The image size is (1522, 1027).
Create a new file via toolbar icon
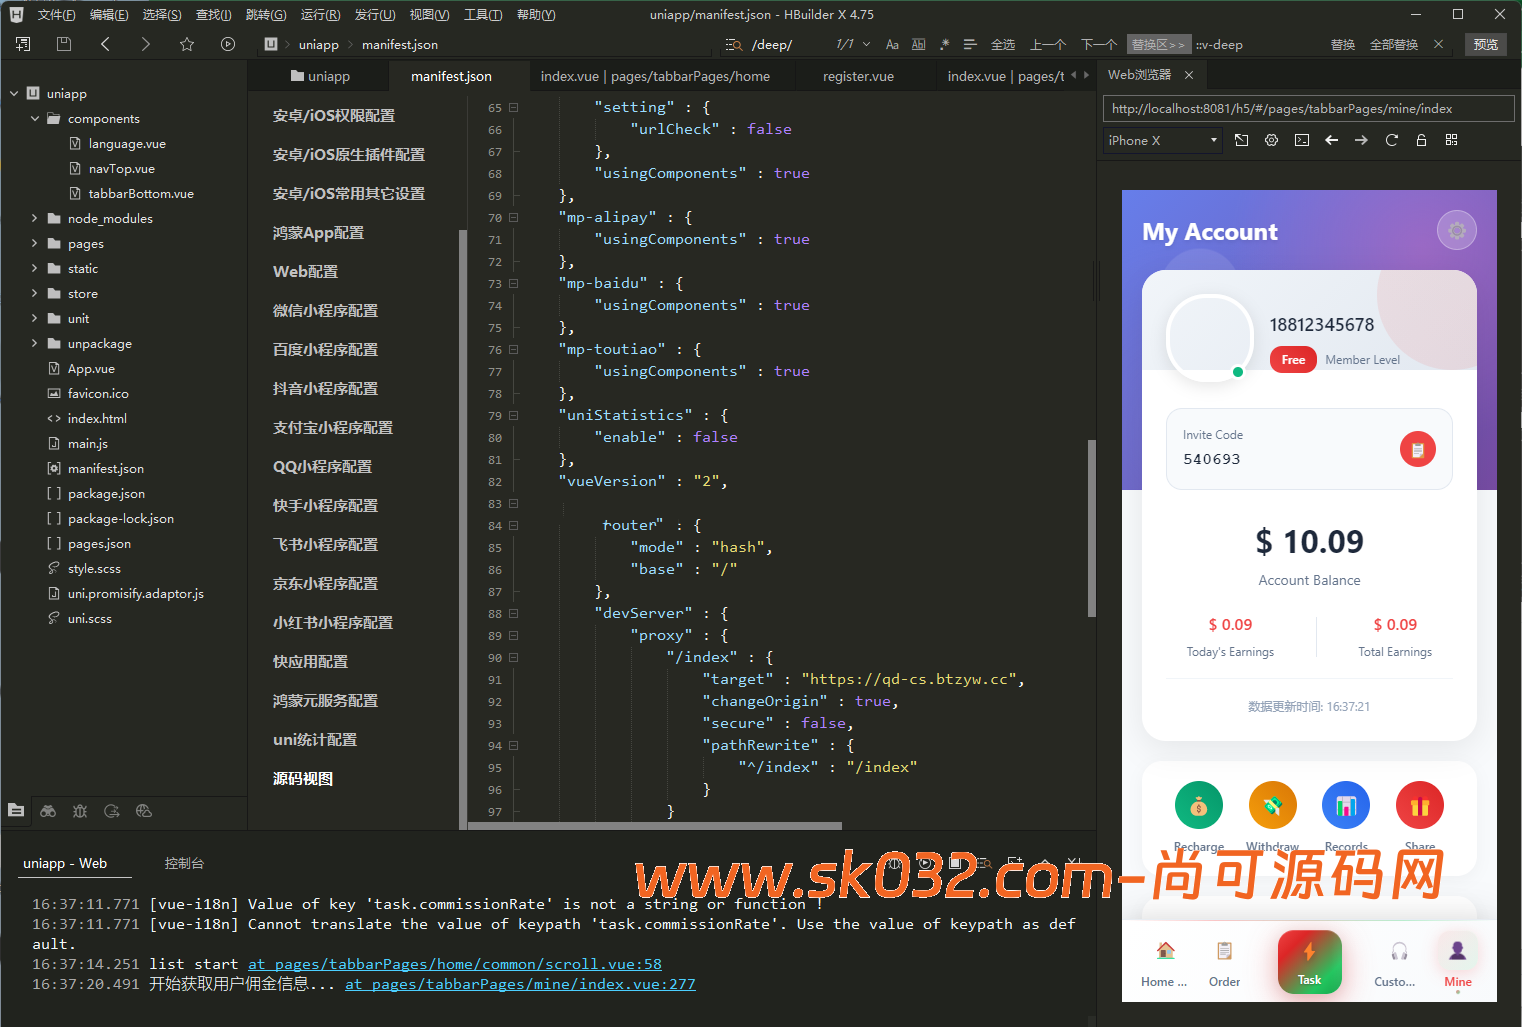tap(21, 44)
